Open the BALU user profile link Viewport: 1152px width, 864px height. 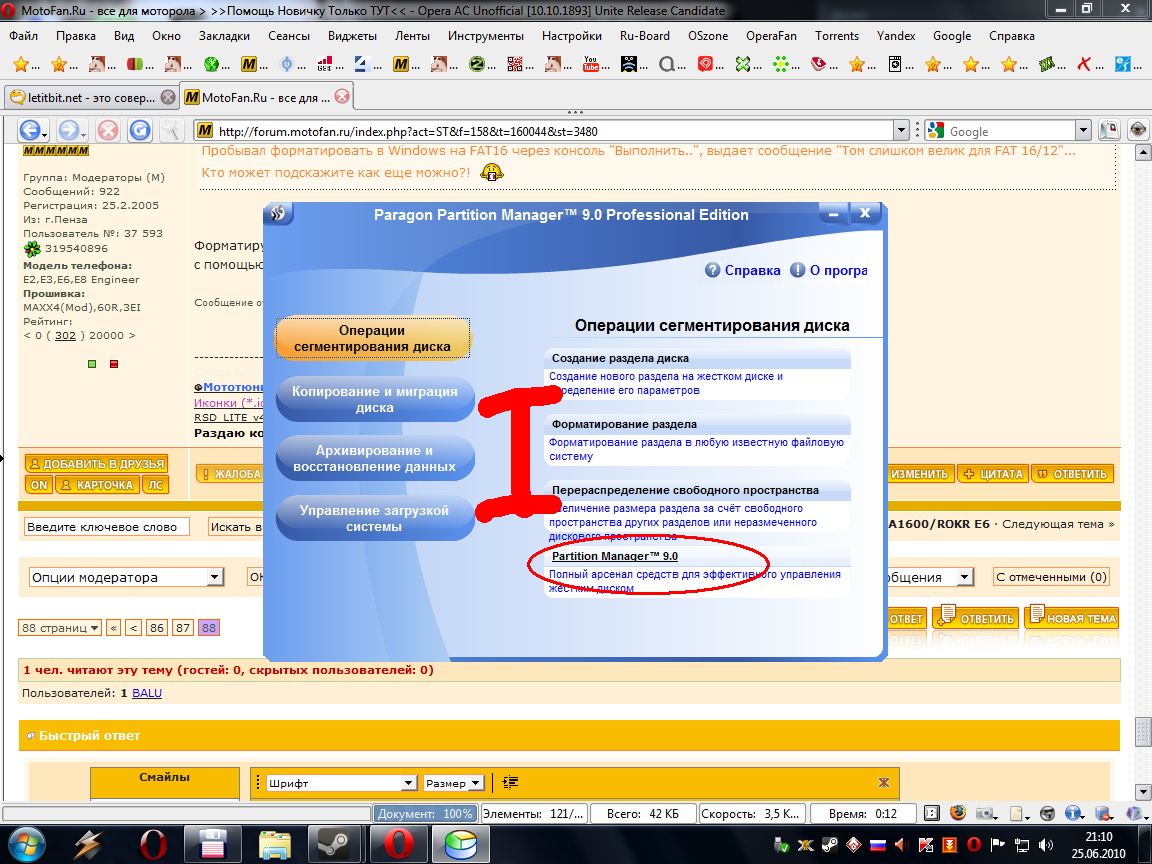(x=147, y=693)
